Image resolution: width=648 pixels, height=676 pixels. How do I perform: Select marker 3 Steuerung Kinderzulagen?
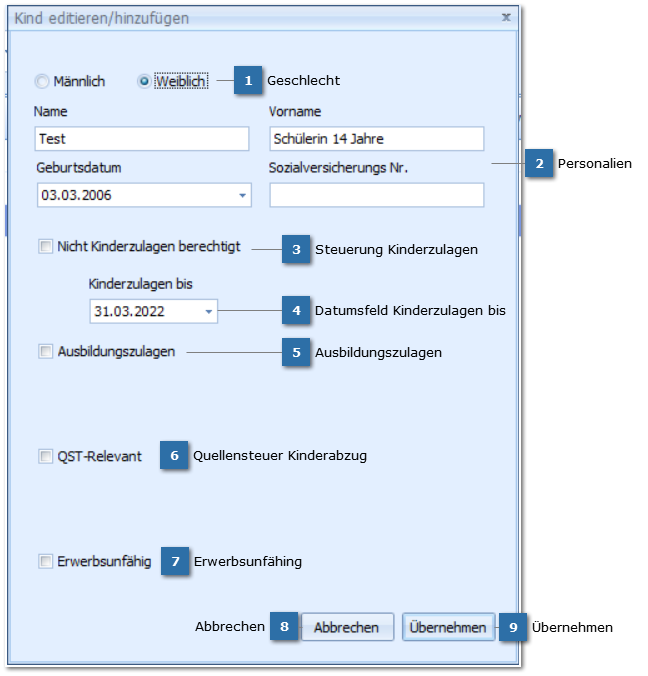(x=296, y=249)
